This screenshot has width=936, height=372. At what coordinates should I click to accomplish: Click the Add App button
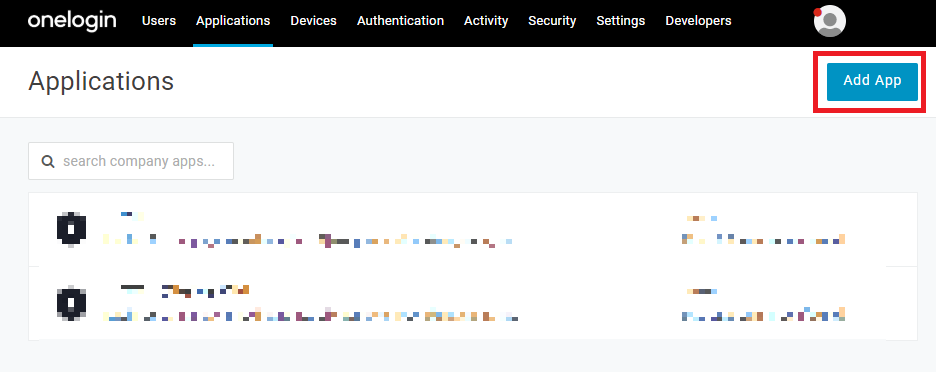(x=872, y=81)
